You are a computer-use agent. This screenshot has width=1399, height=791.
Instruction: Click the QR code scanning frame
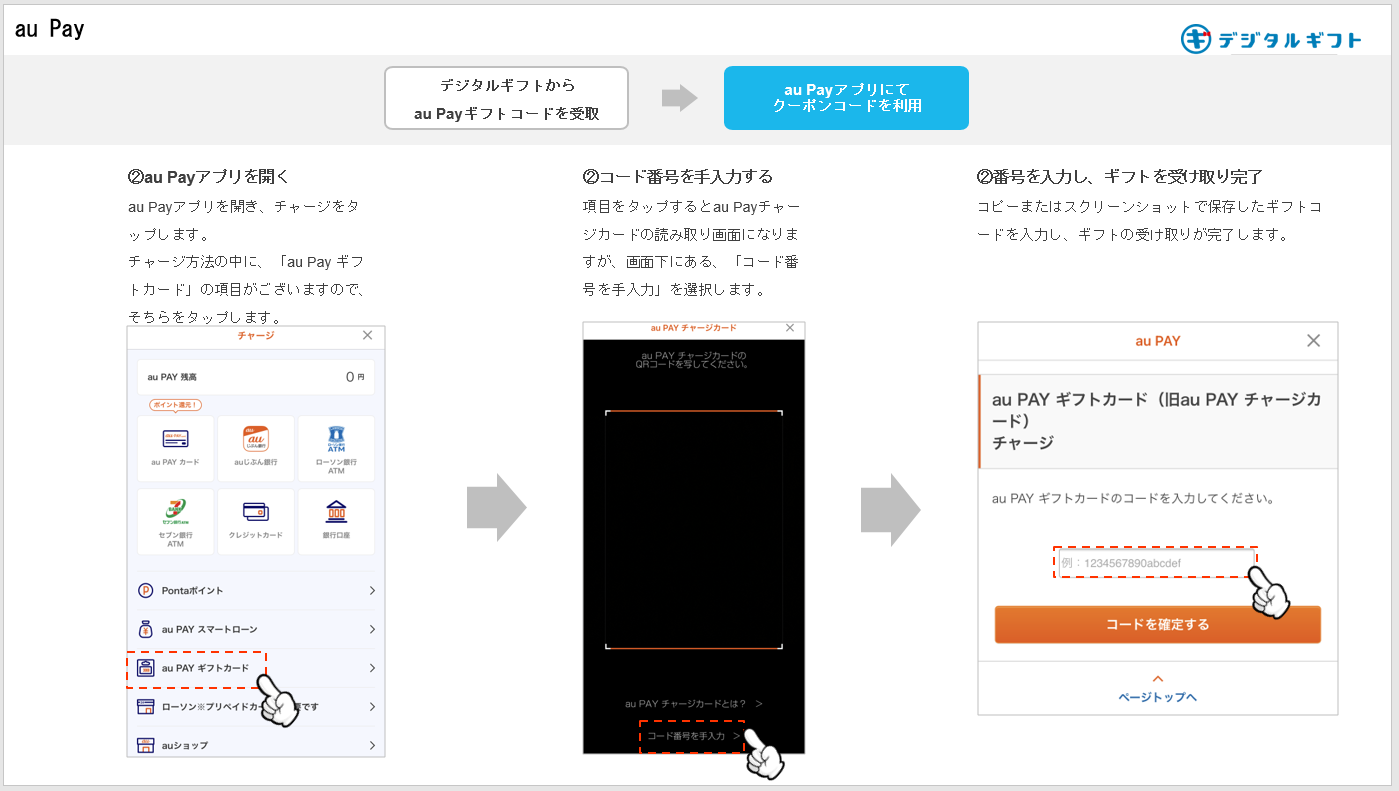(x=694, y=529)
